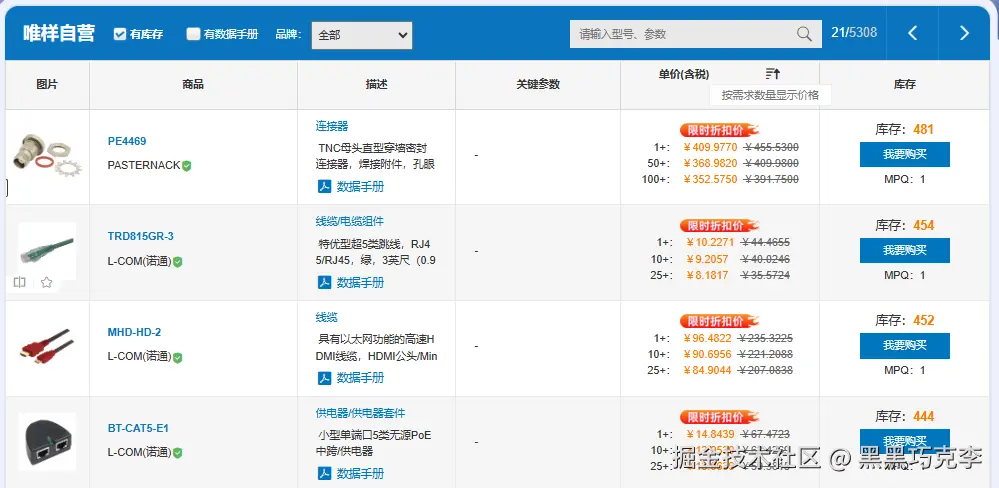This screenshot has width=999, height=488.
Task: Open 连接器 category link
Action: coord(332,126)
